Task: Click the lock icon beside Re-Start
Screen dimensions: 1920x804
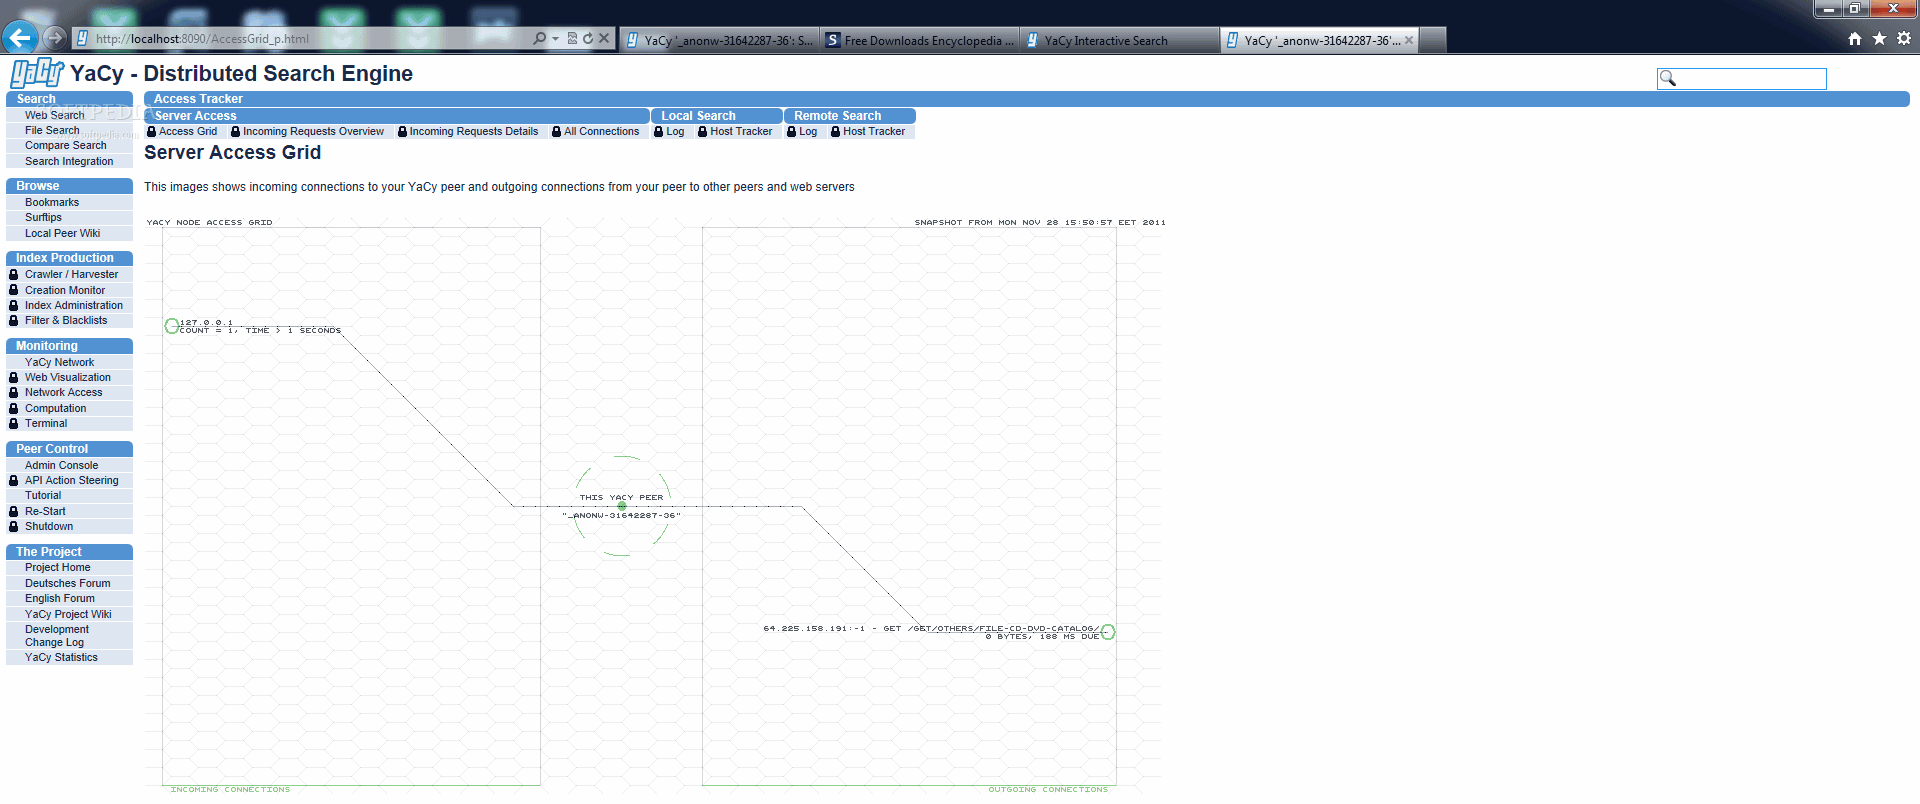Action: tap(14, 511)
